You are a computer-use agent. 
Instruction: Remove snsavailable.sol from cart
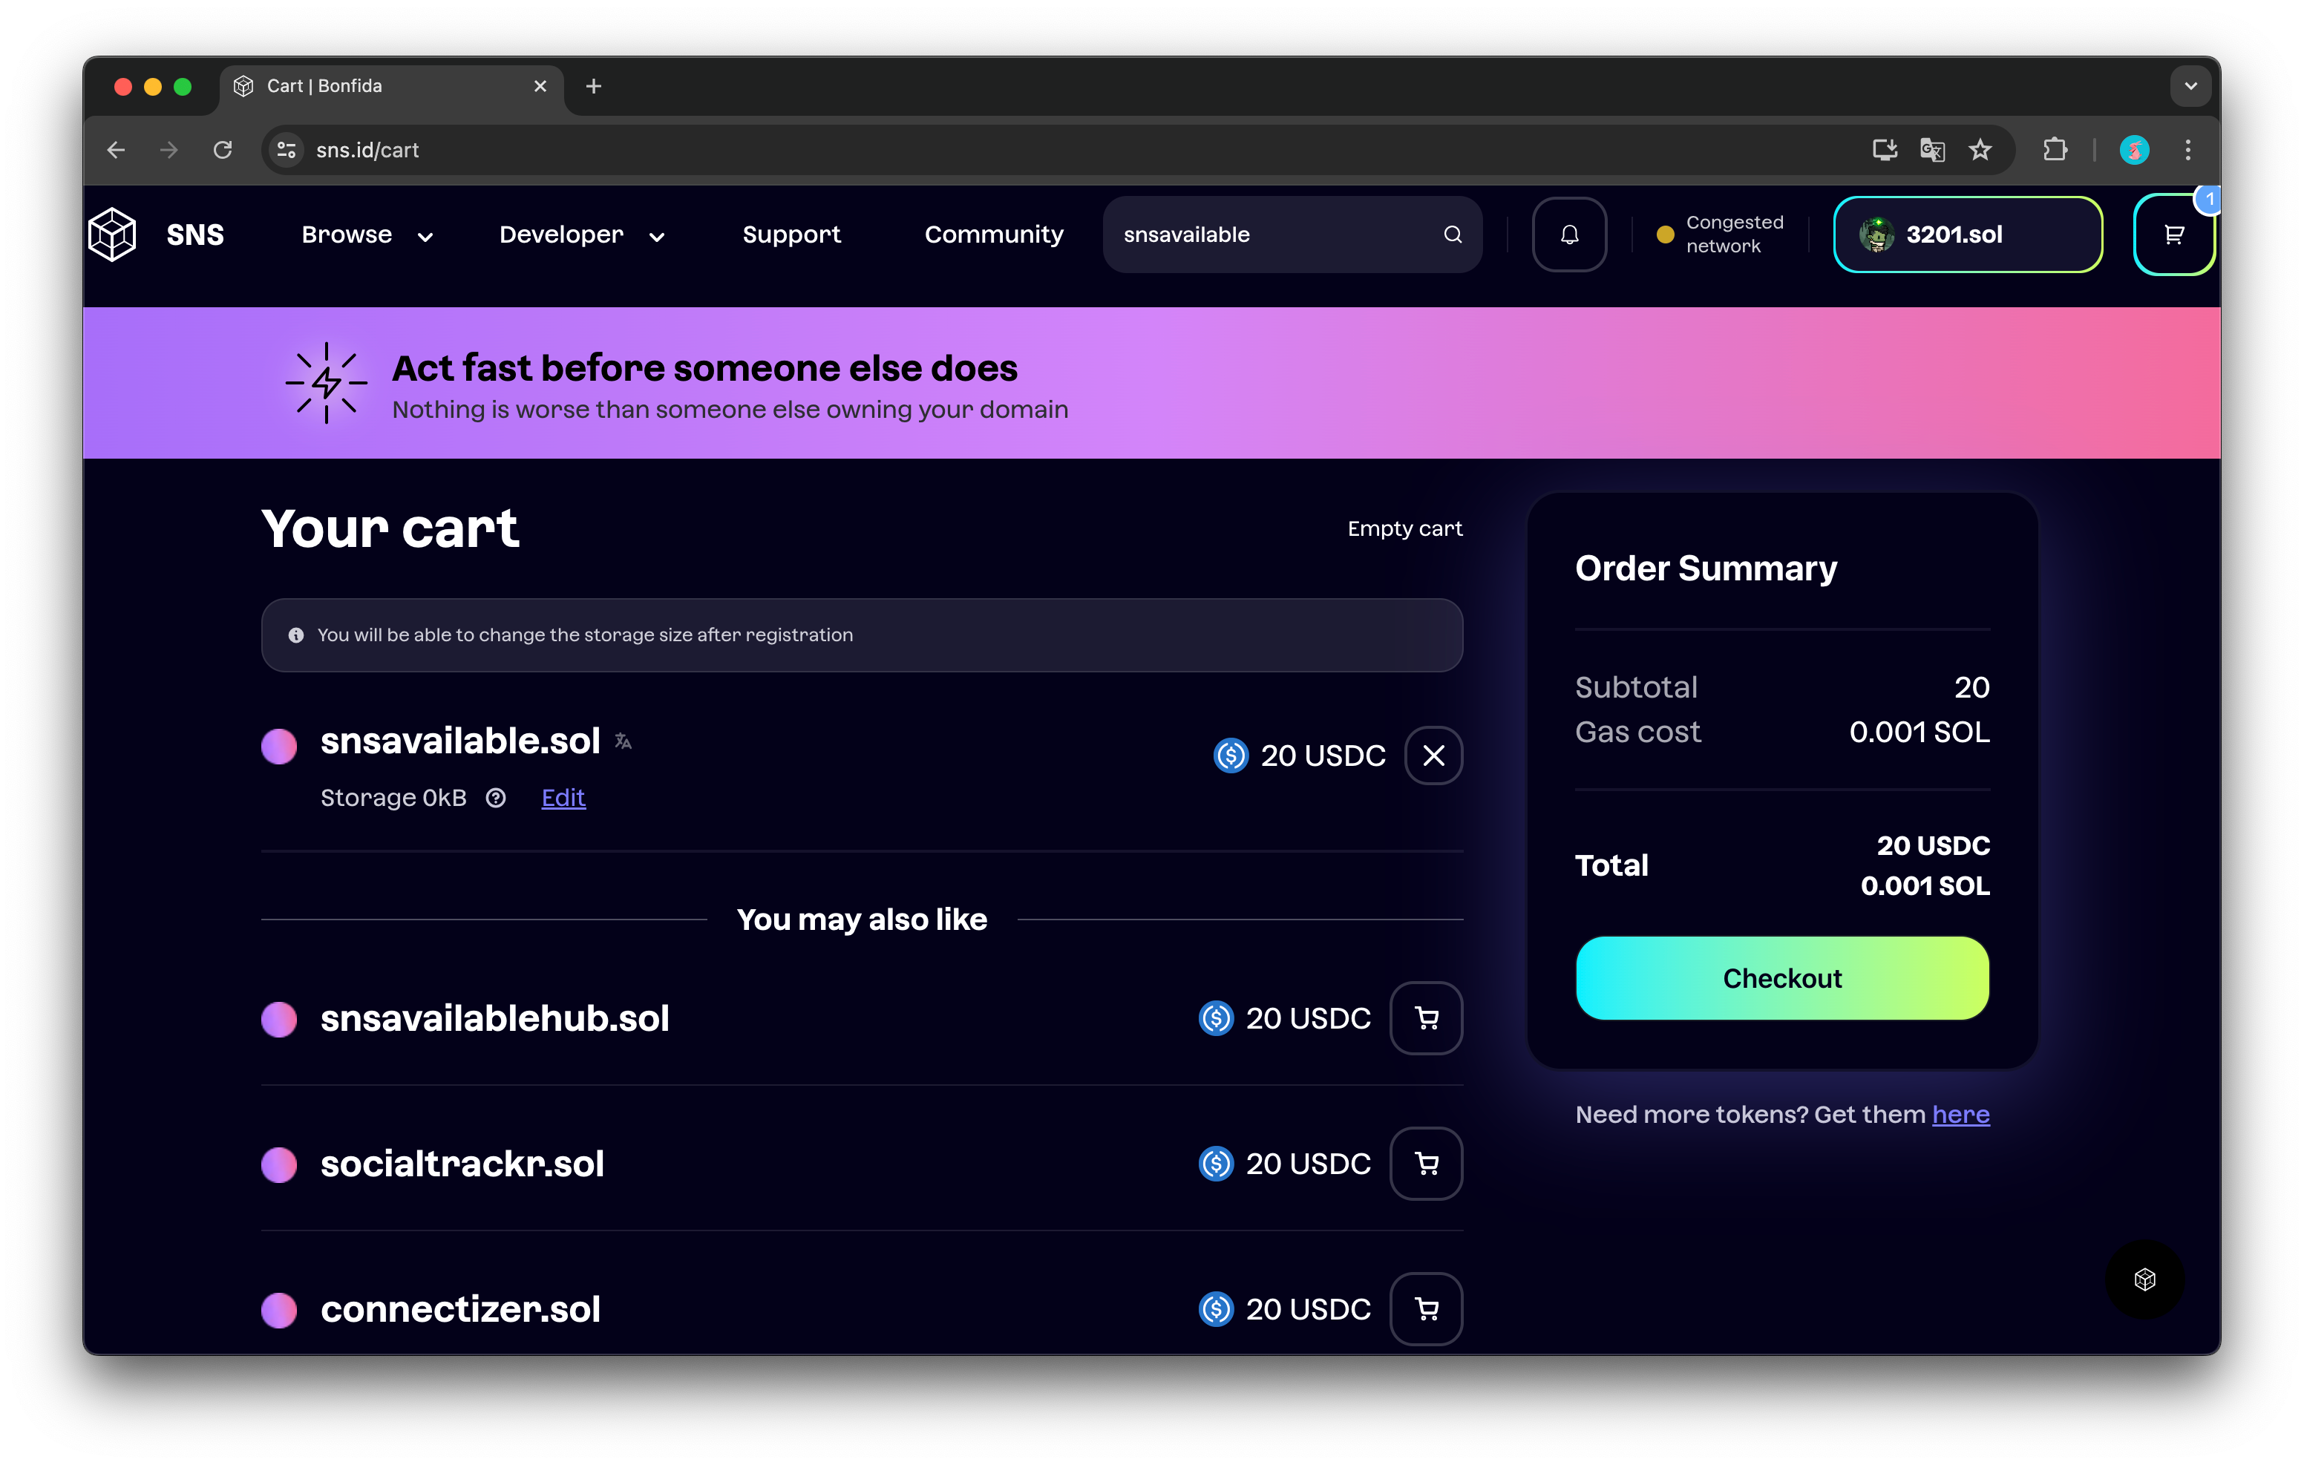pos(1433,755)
